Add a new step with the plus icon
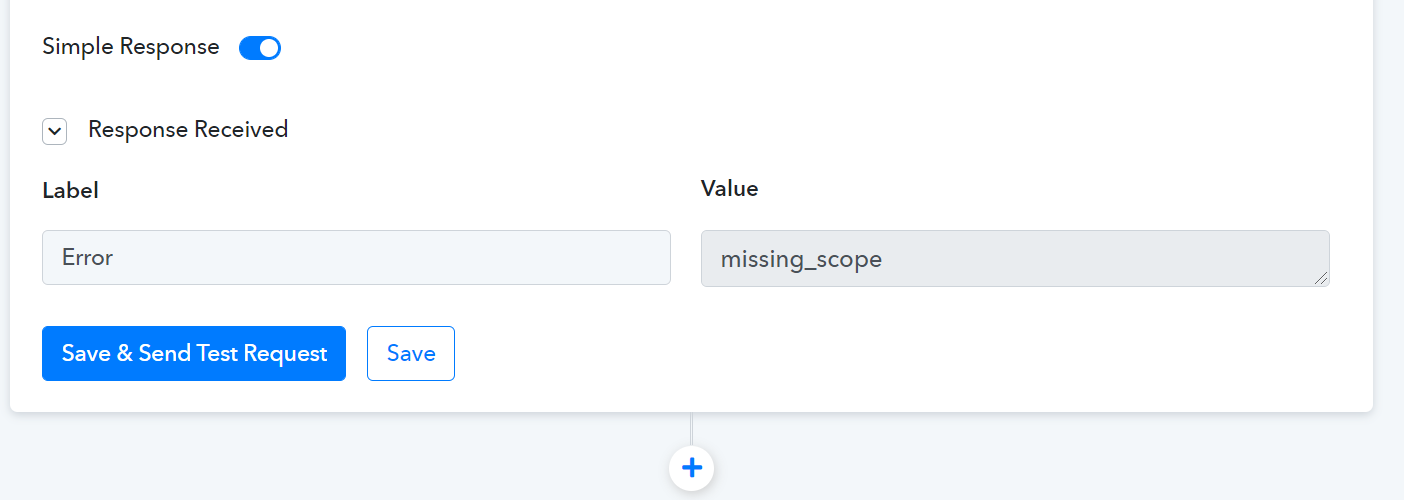 tap(691, 467)
